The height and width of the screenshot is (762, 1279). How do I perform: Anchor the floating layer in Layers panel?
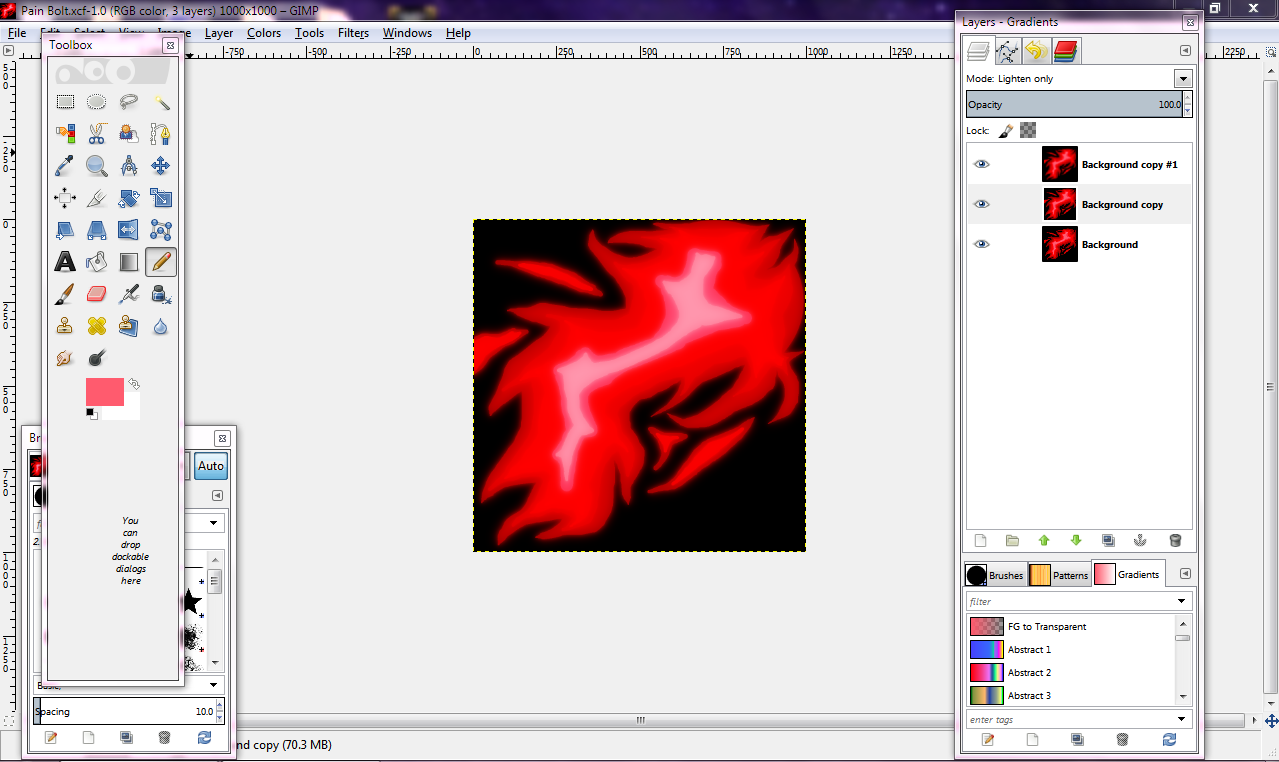[x=1139, y=540]
